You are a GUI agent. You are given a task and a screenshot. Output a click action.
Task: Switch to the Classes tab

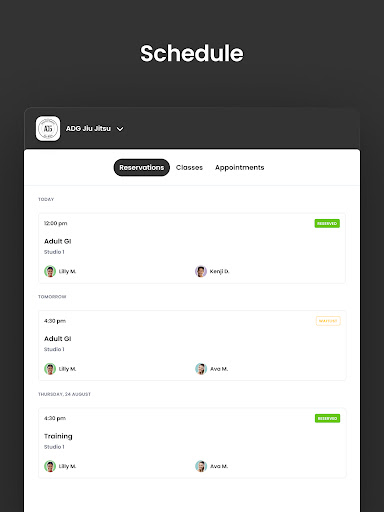189,167
